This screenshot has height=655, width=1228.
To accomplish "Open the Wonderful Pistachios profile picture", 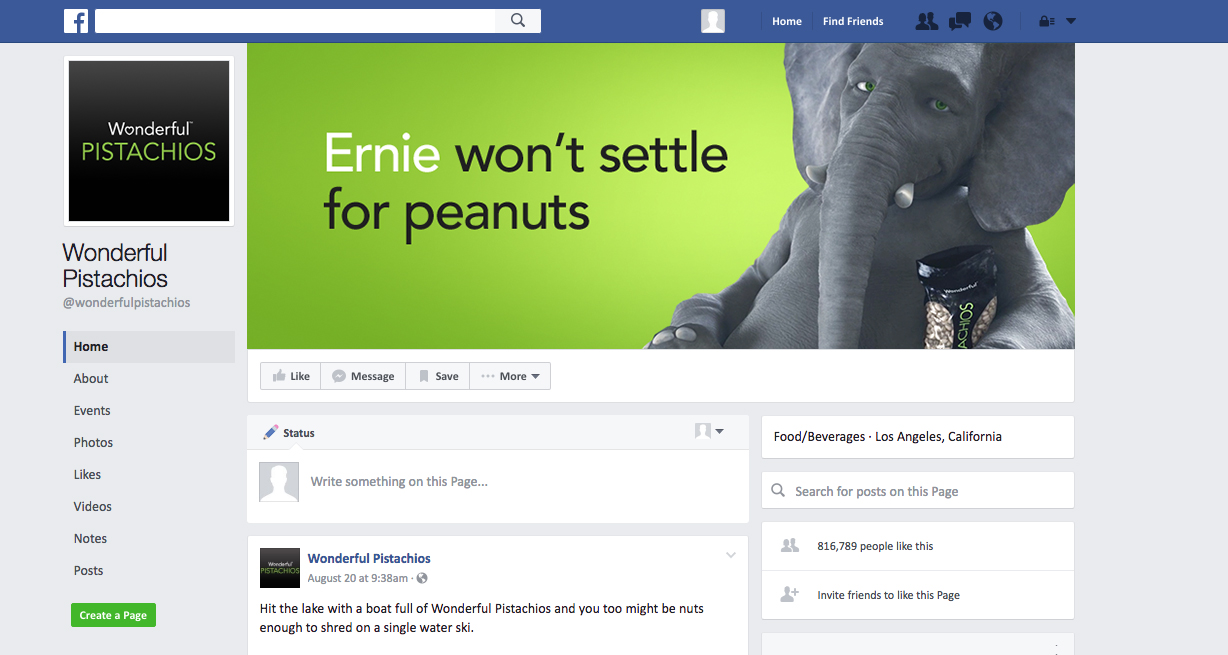I will [149, 141].
